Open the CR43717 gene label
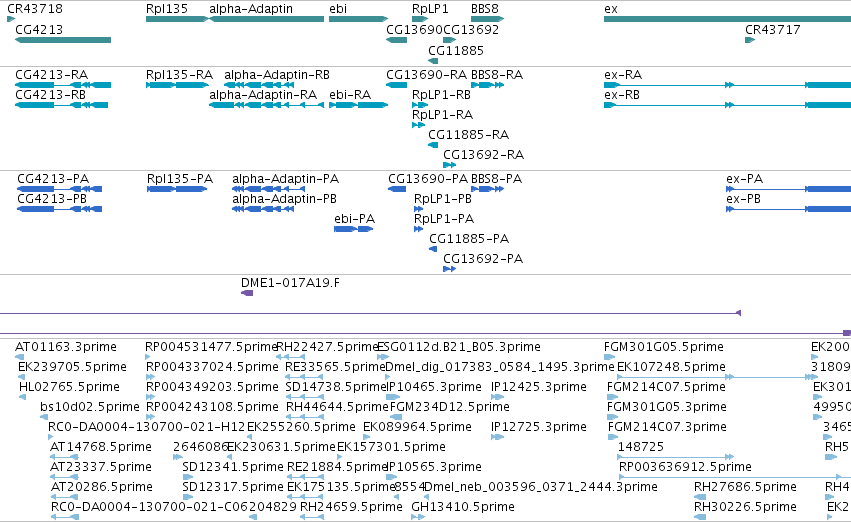This screenshot has width=851, height=522. click(773, 29)
